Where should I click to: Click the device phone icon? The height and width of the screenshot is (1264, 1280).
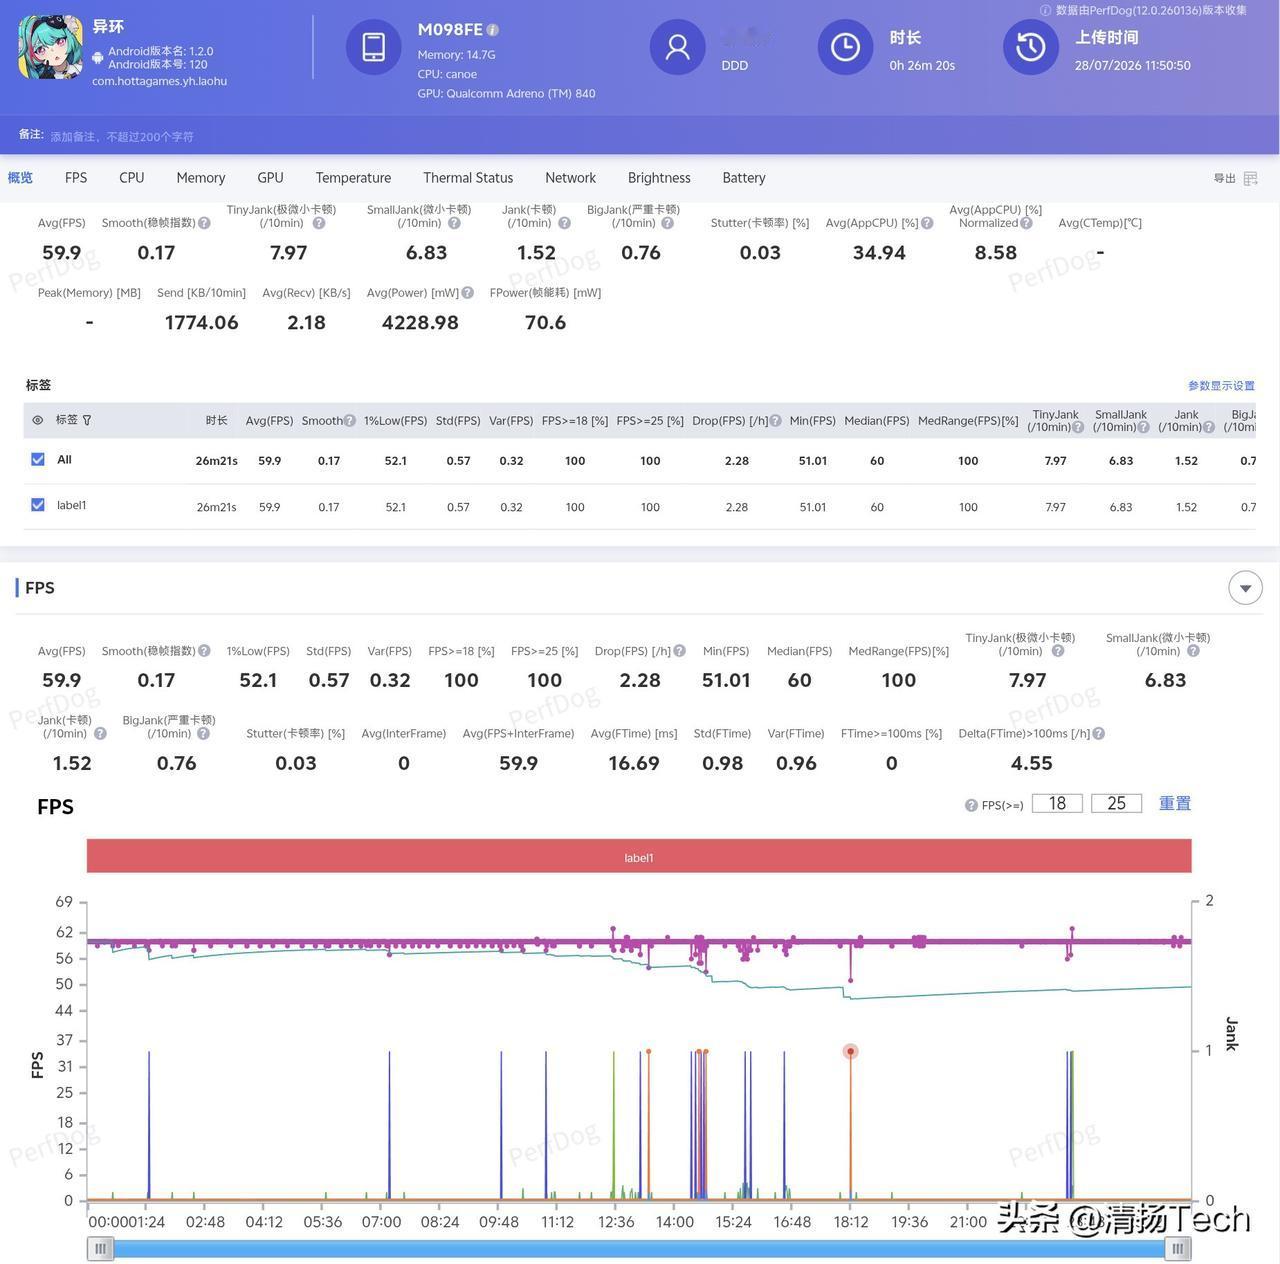[374, 47]
